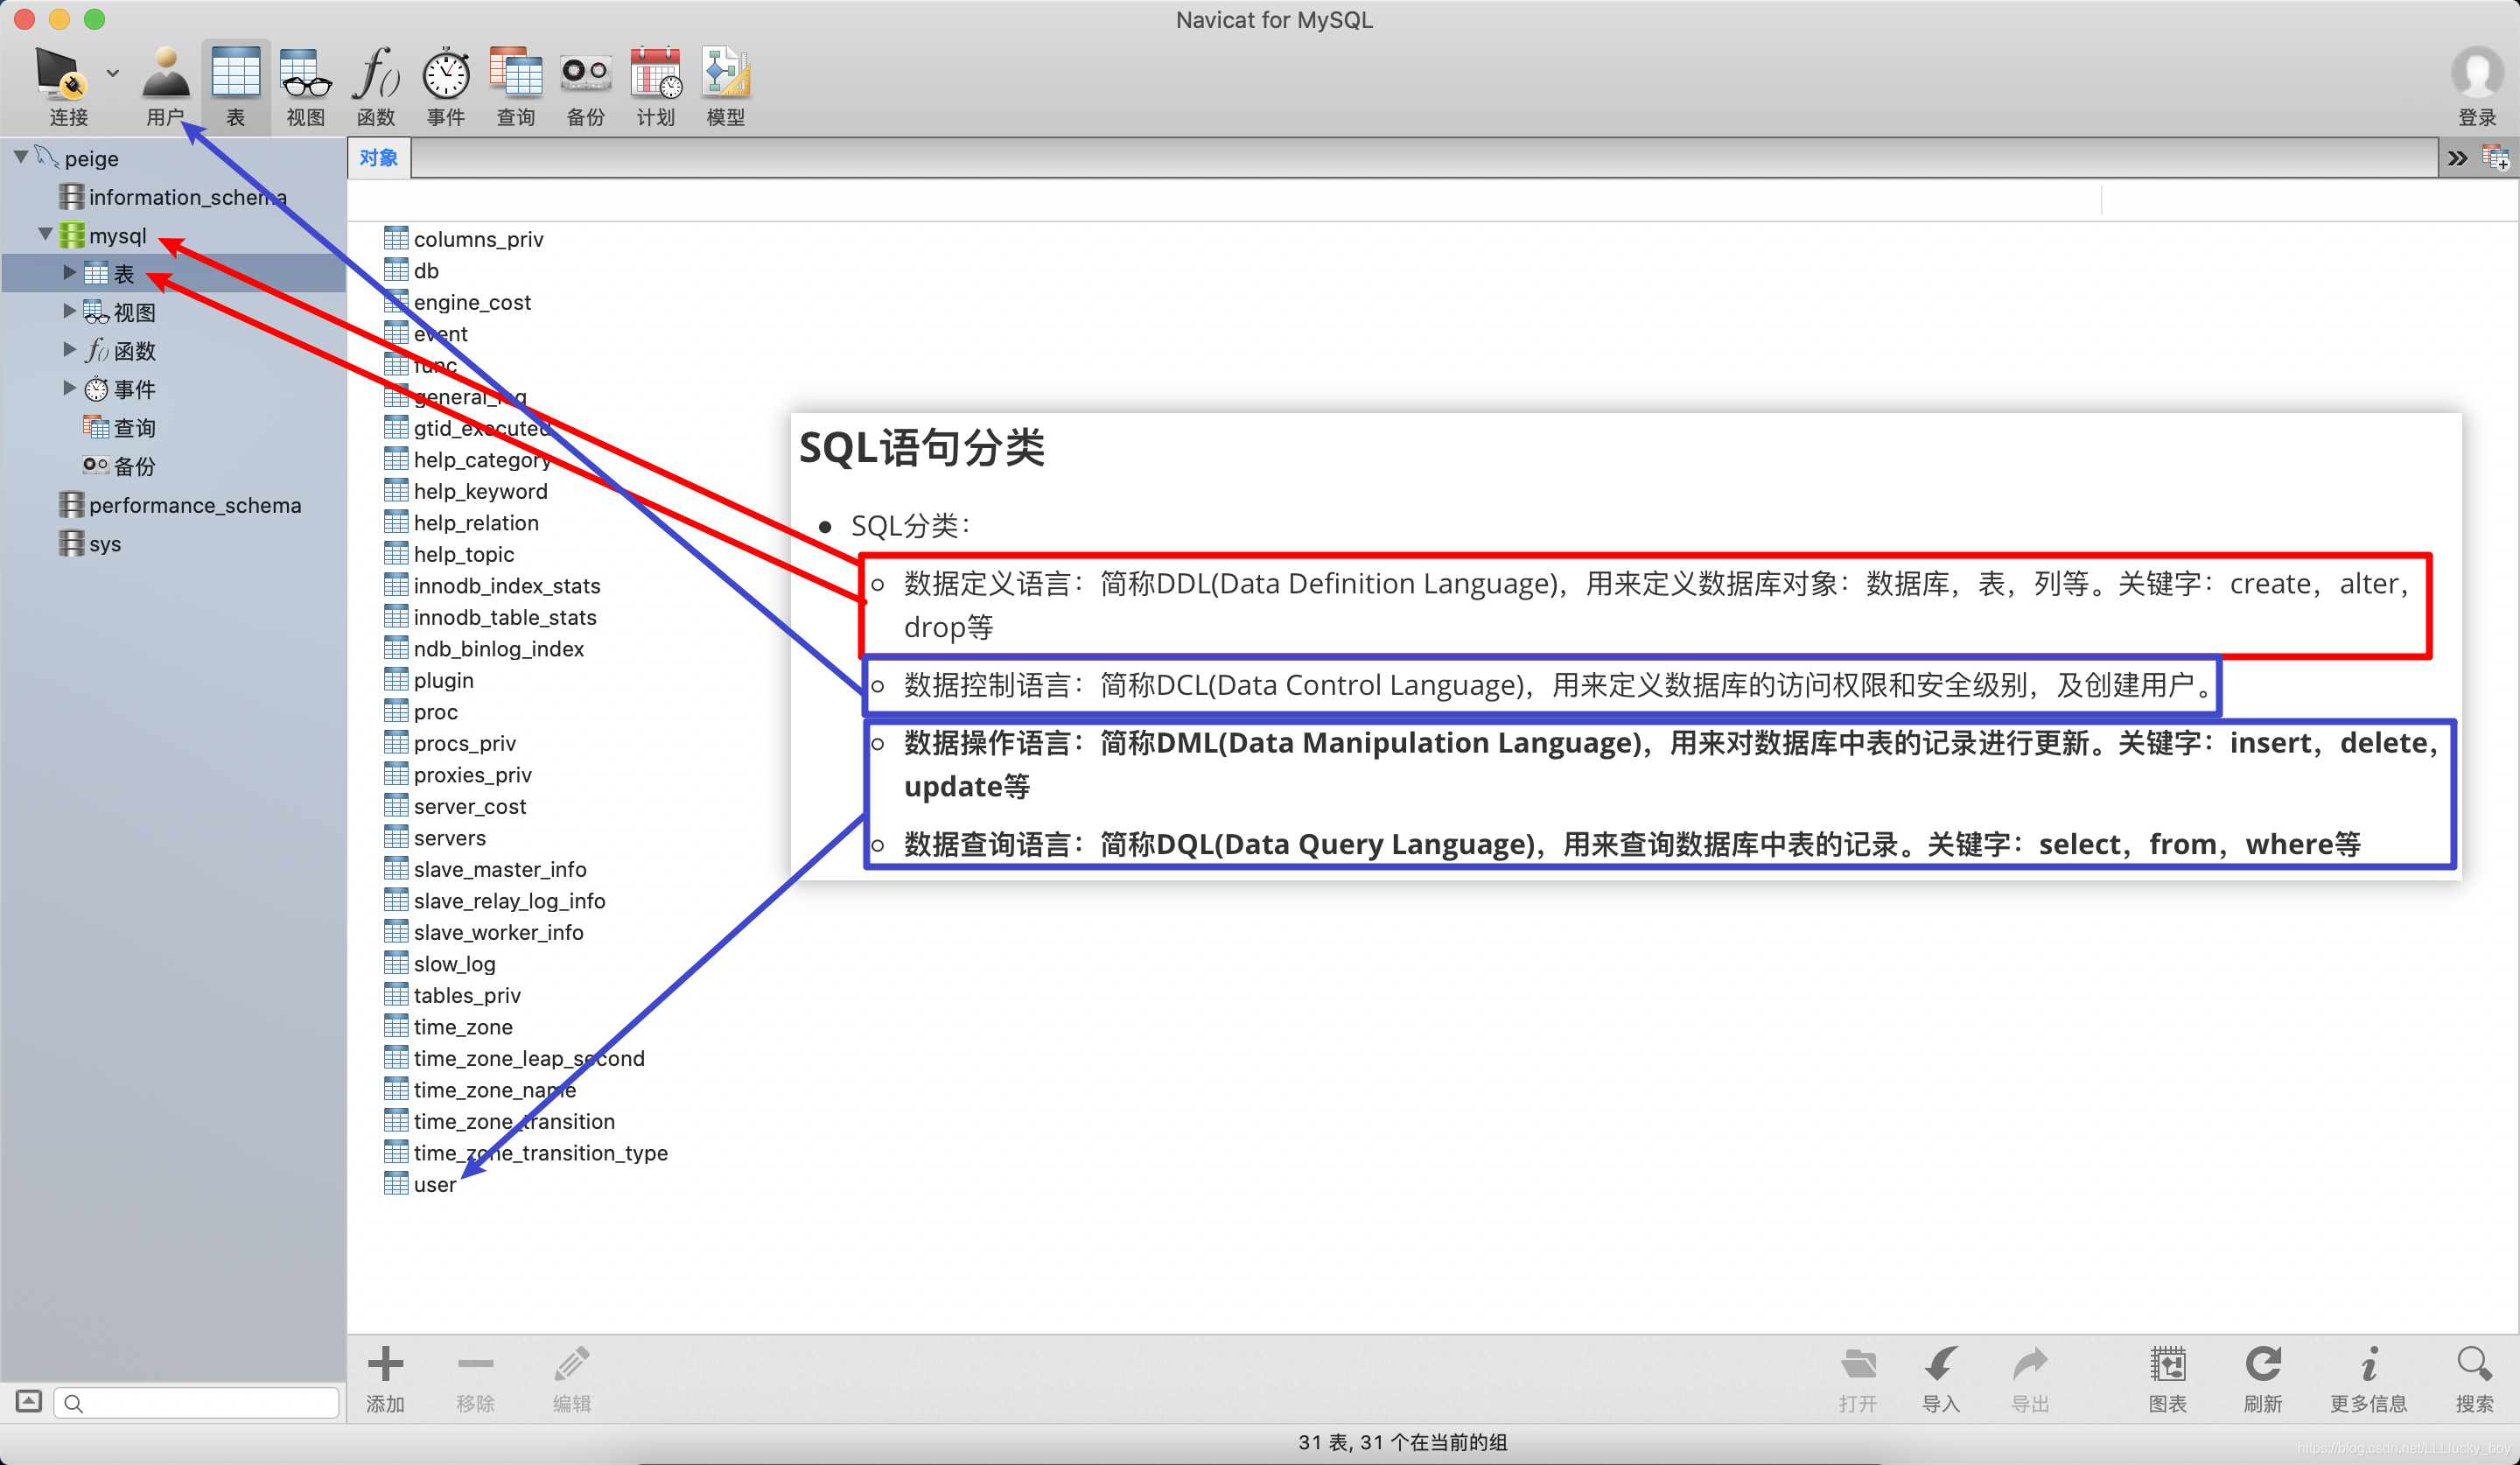This screenshot has height=1465, width=2520.
Task: Click the 导入 (Import) icon in the bottom bar
Action: click(1940, 1365)
